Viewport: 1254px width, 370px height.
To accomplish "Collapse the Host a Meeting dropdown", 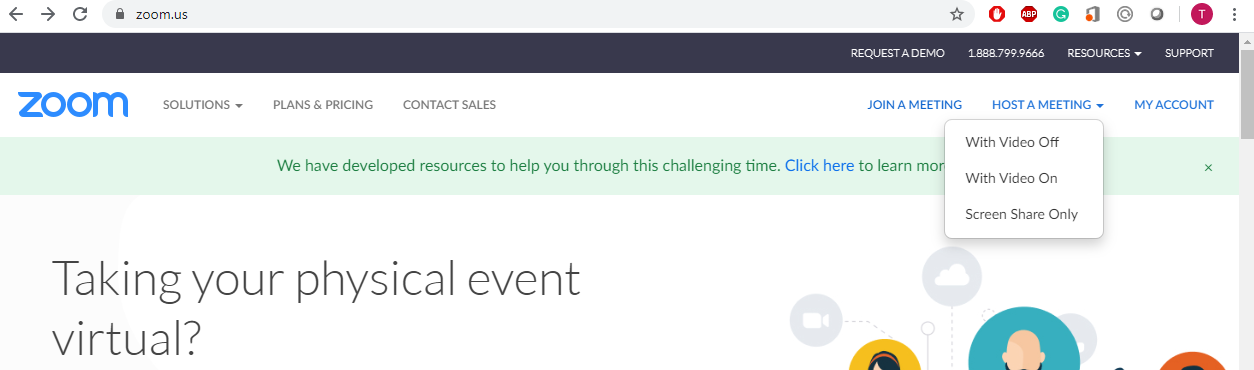I will point(1048,105).
